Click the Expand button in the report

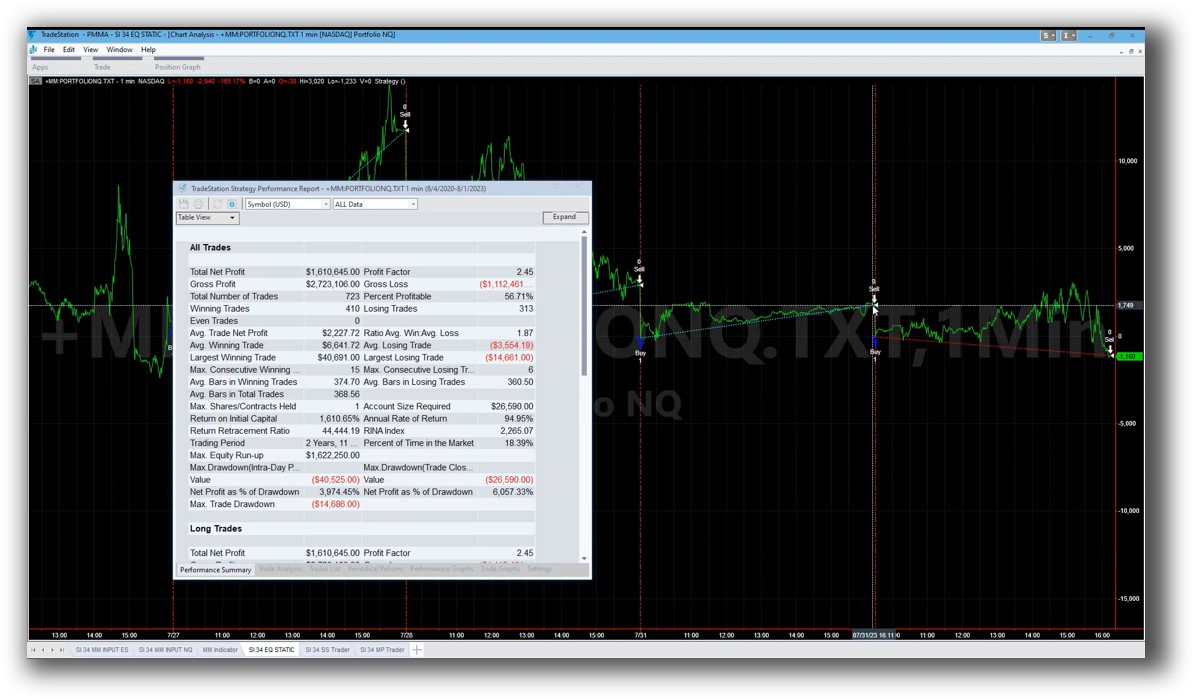[x=565, y=217]
